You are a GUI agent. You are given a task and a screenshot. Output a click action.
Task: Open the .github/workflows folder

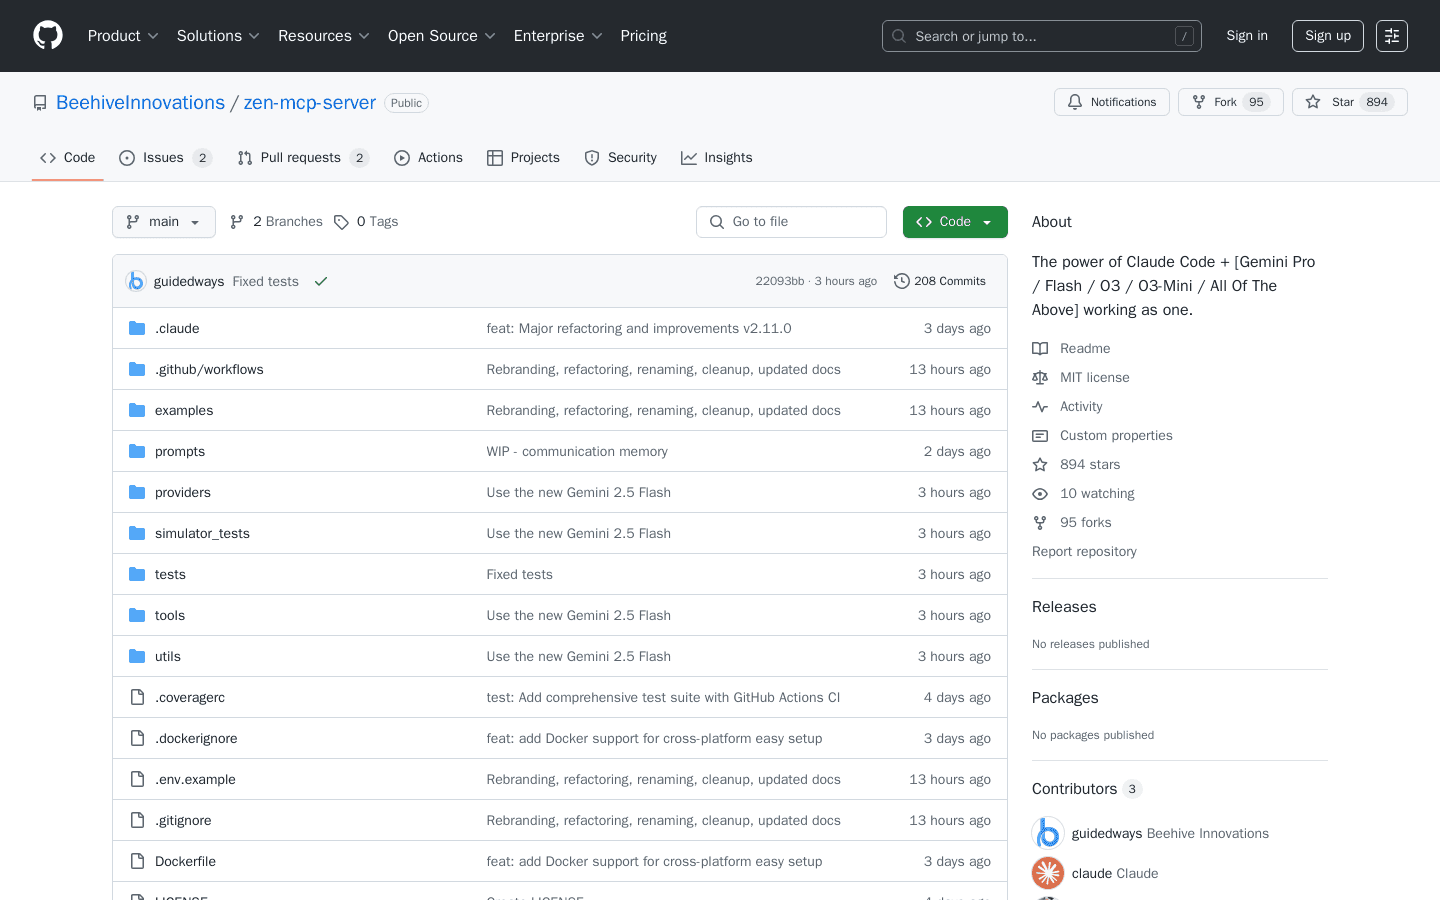pyautogui.click(x=209, y=370)
